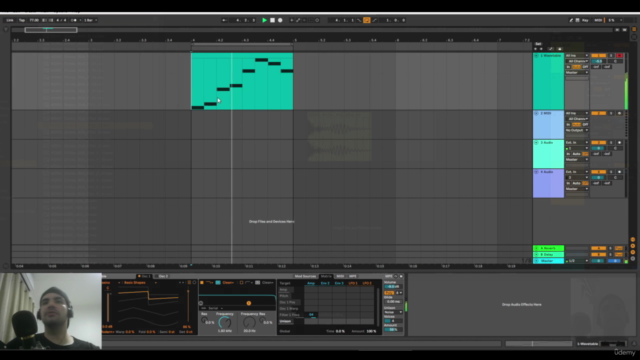Solo the 2 MIDI track
This screenshot has height=360, width=640.
[x=611, y=113]
